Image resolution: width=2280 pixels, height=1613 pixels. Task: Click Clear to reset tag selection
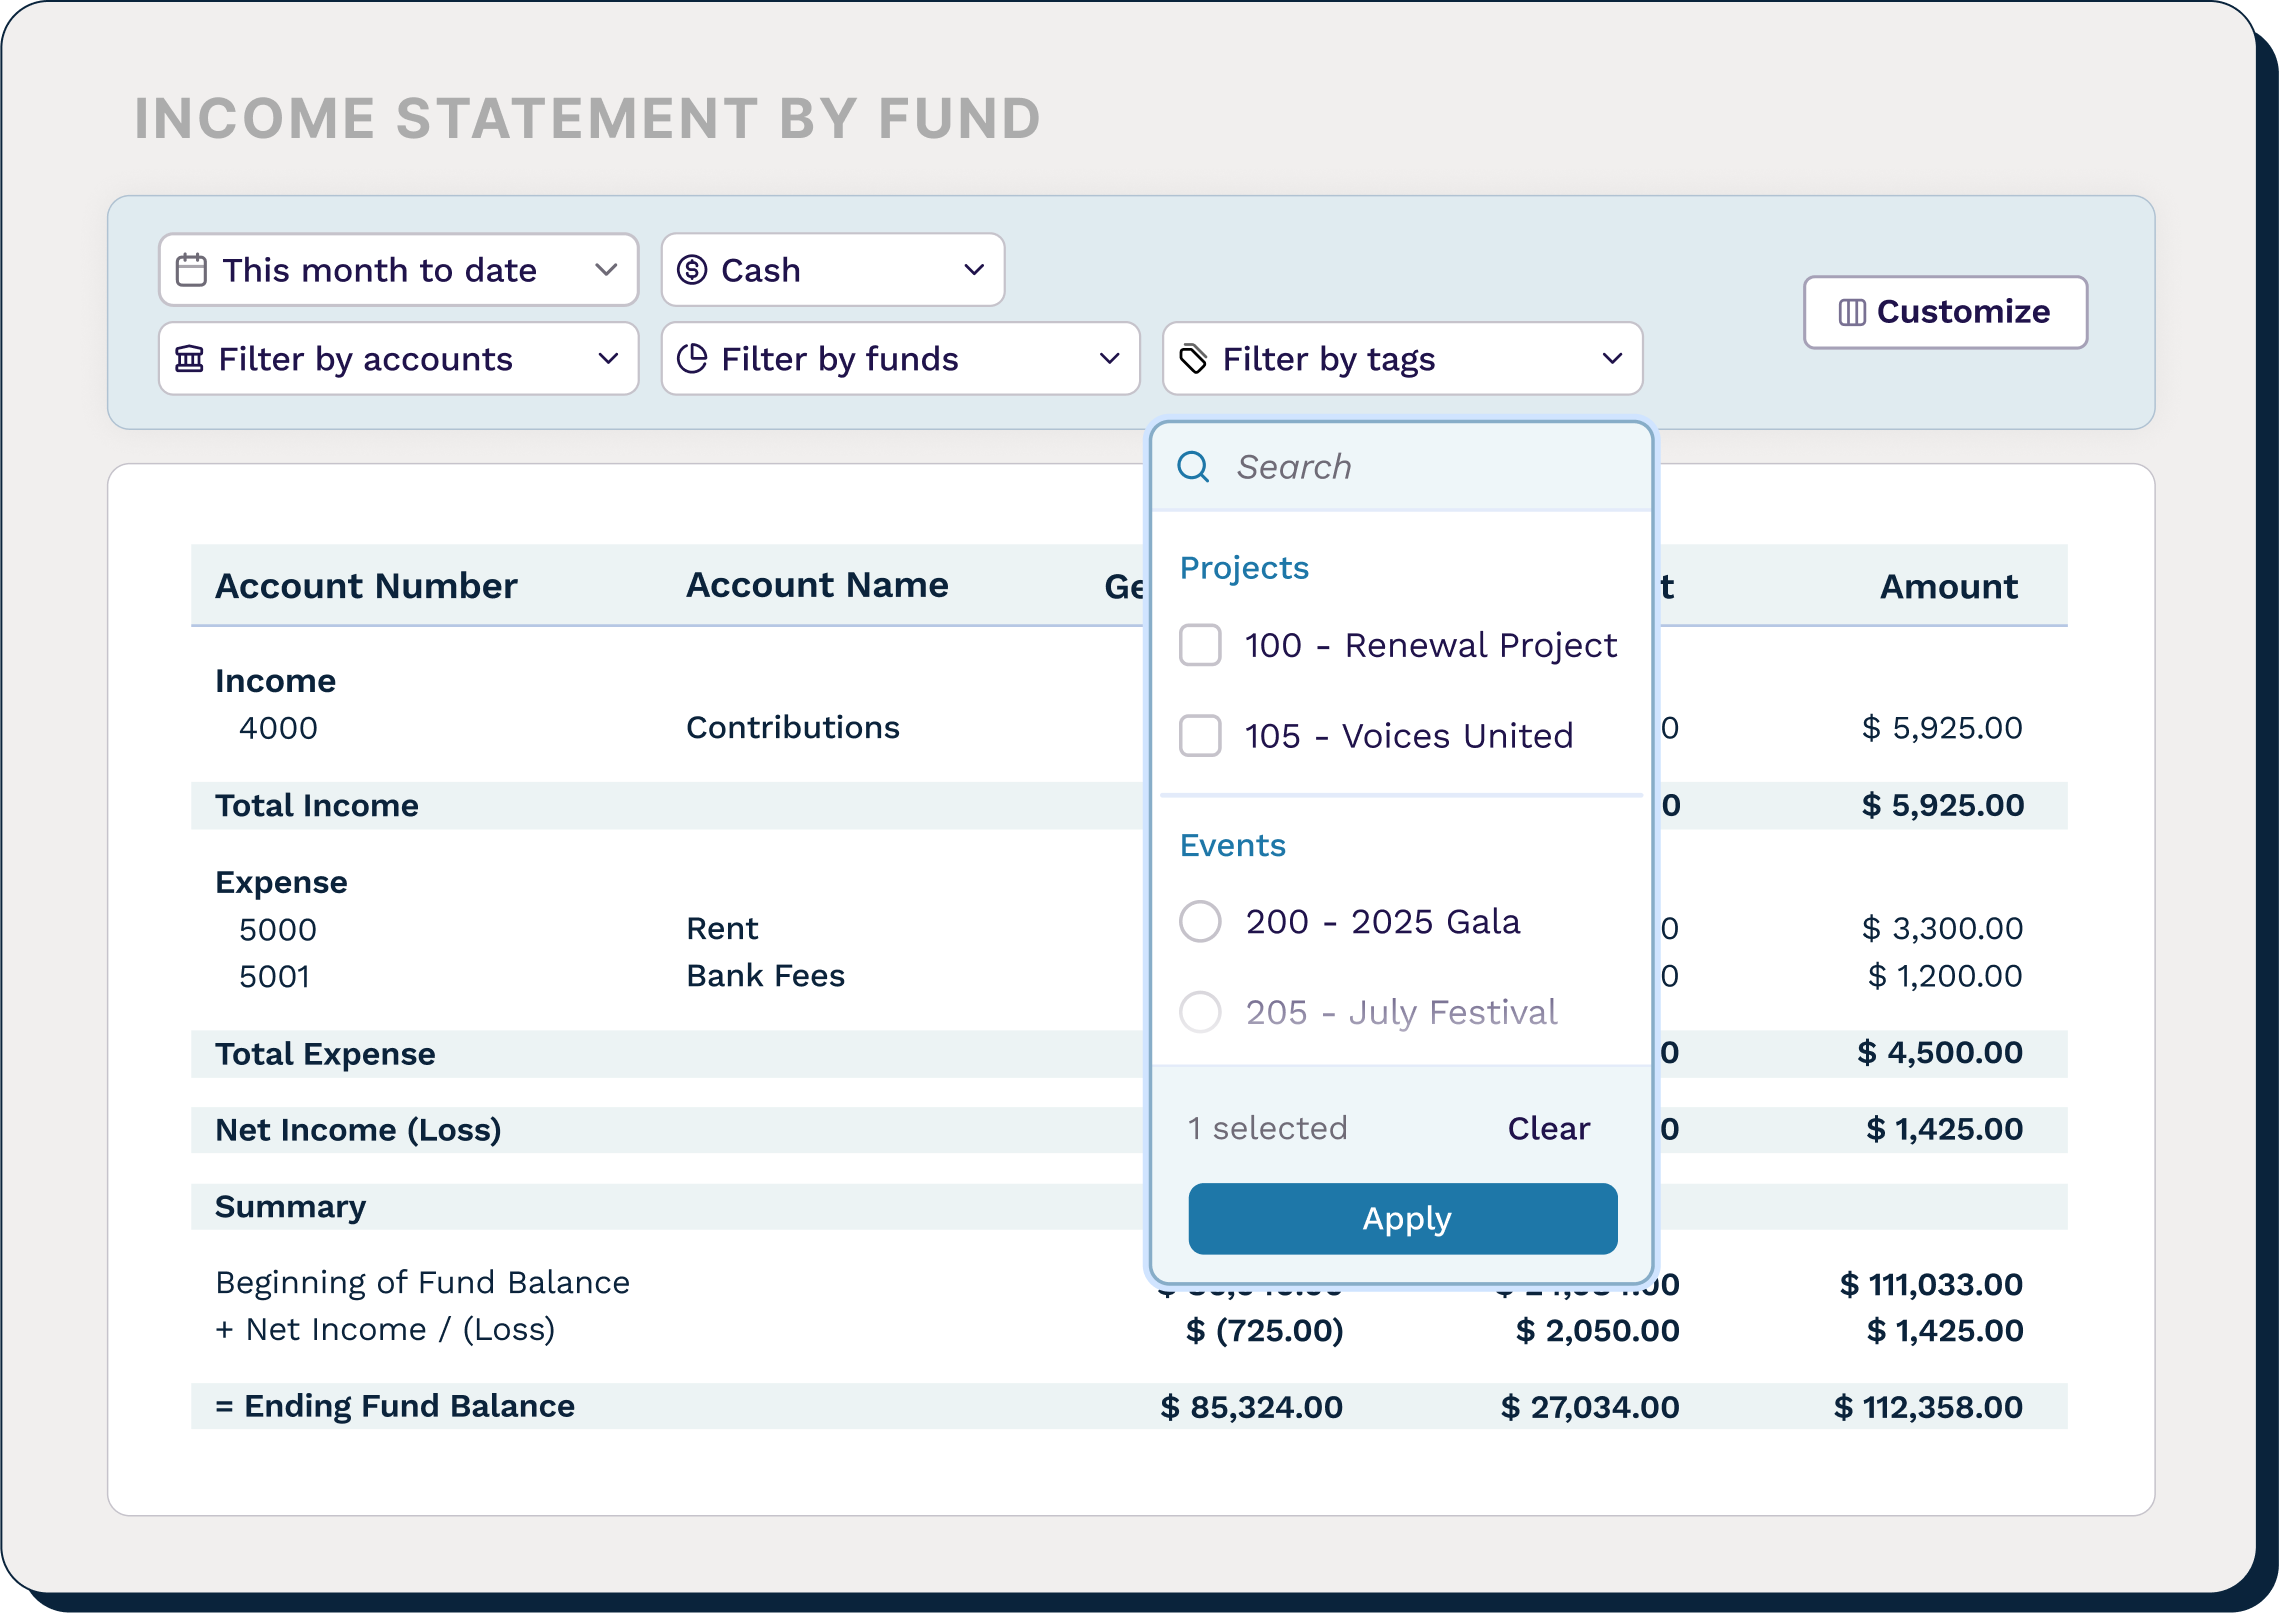tap(1548, 1128)
